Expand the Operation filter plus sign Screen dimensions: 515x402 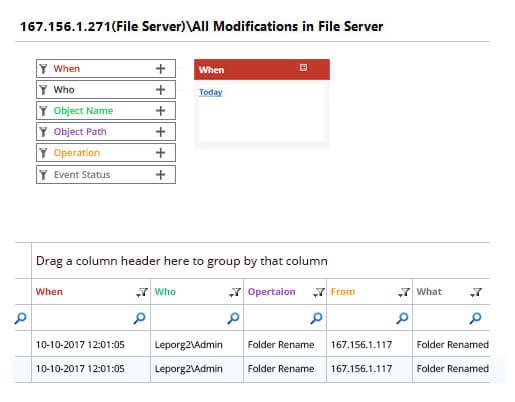161,153
